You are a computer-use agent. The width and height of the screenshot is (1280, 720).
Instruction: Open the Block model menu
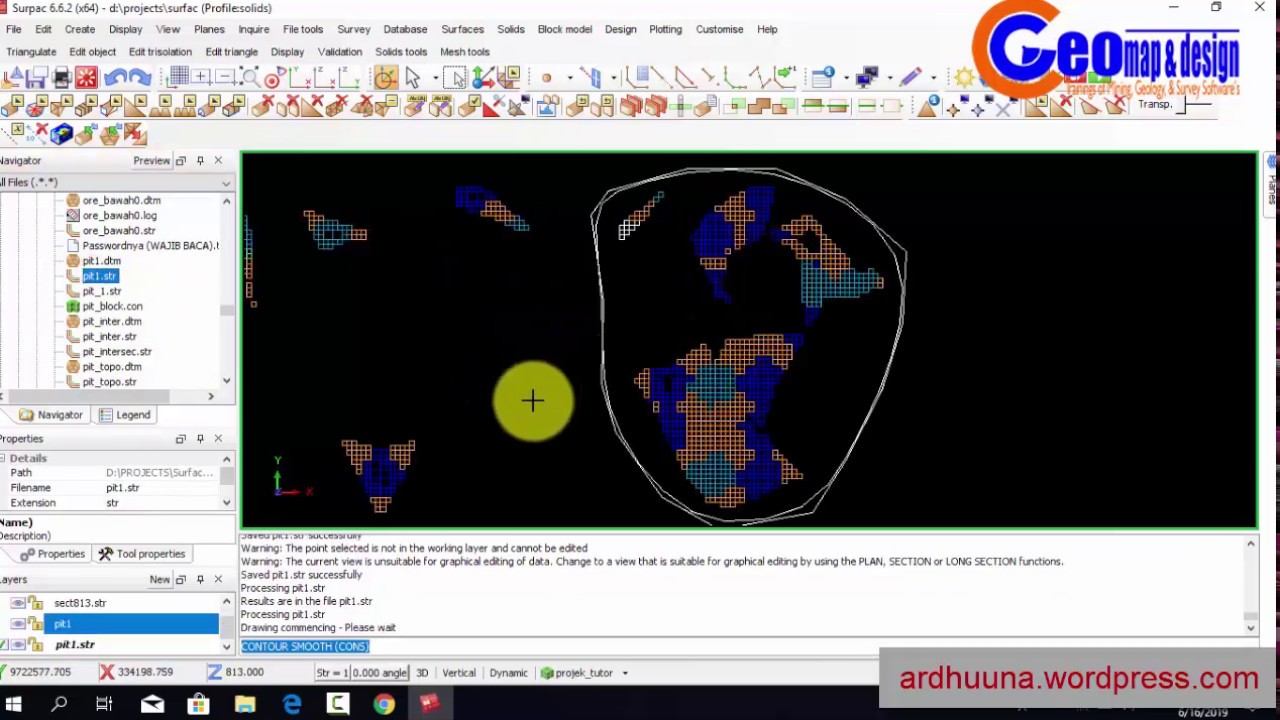pyautogui.click(x=565, y=29)
